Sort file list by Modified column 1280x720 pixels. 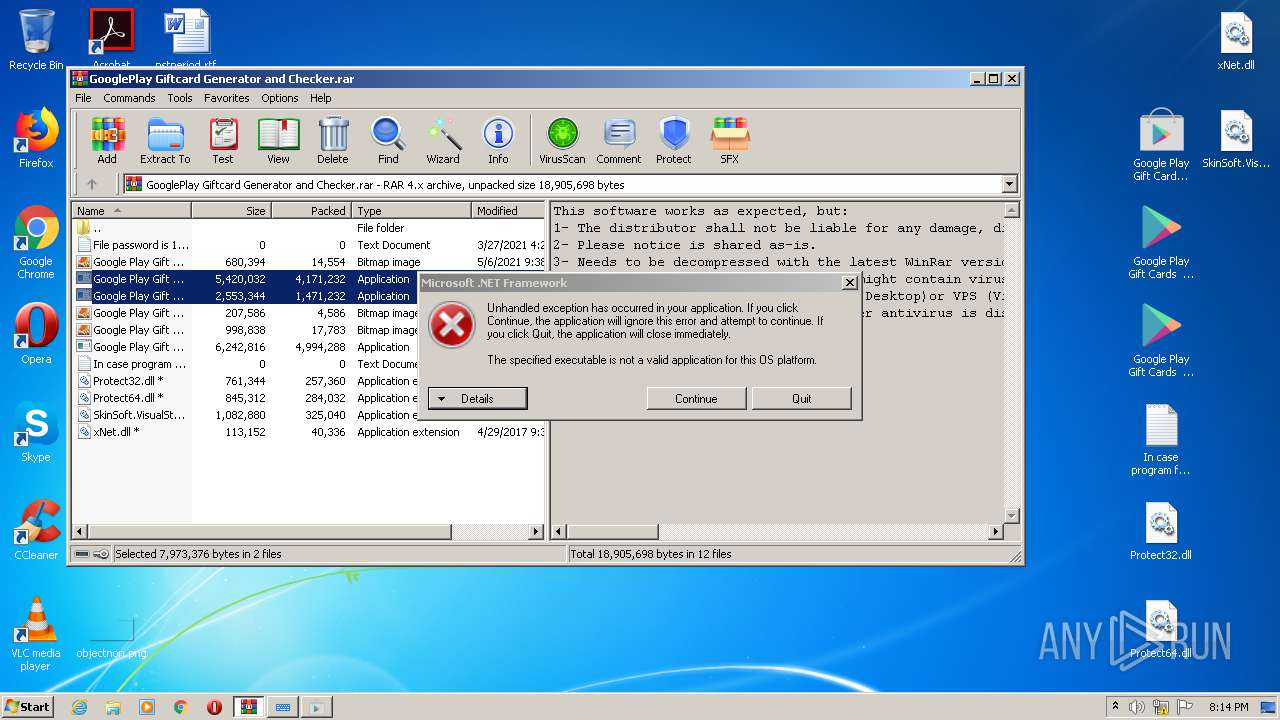[x=508, y=210]
